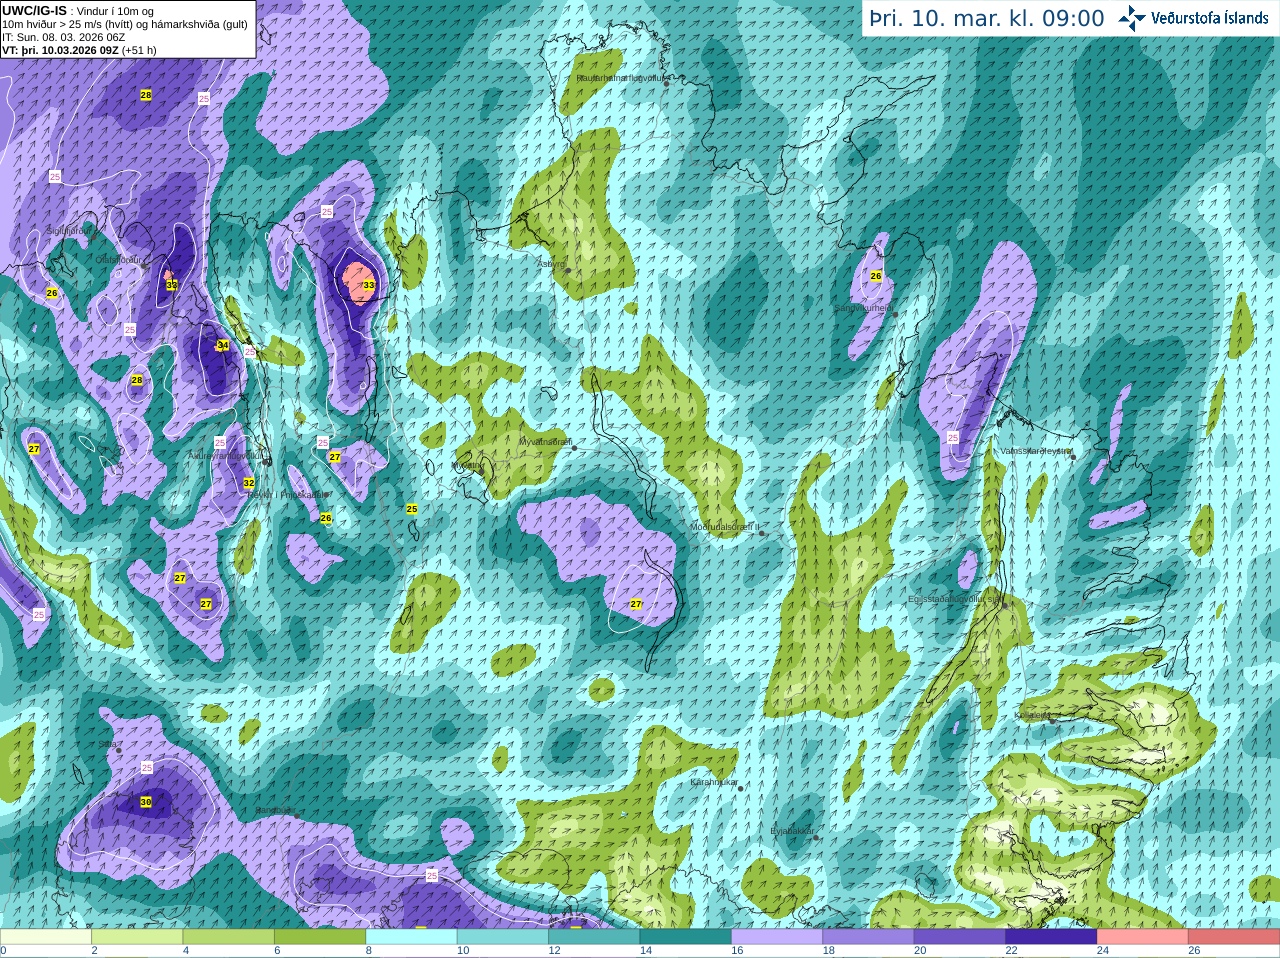
Task: Click the 14–16 m/s dark teal legend swatch
Action: click(685, 937)
